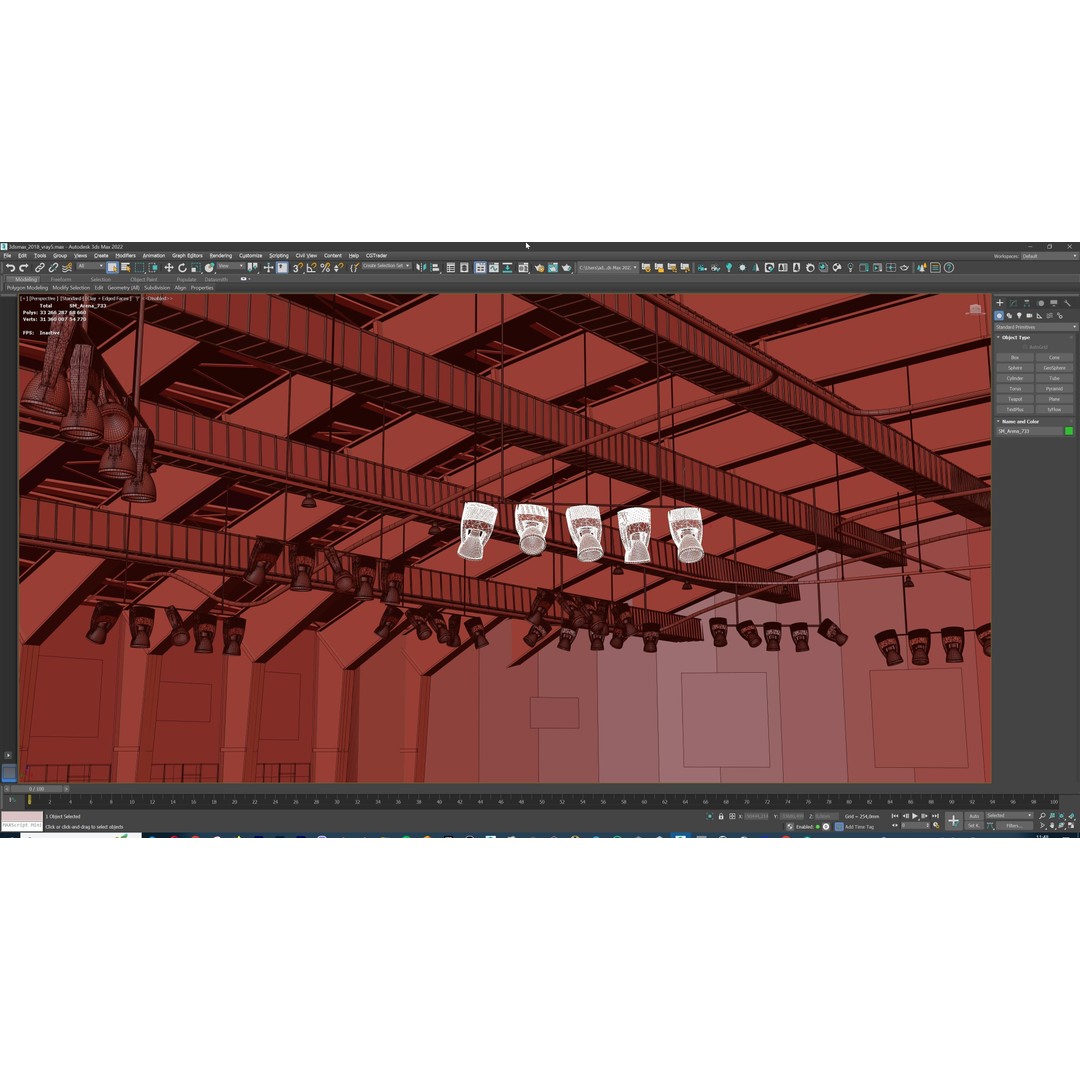Open reference coordinate system 'View' dropdown

231,267
